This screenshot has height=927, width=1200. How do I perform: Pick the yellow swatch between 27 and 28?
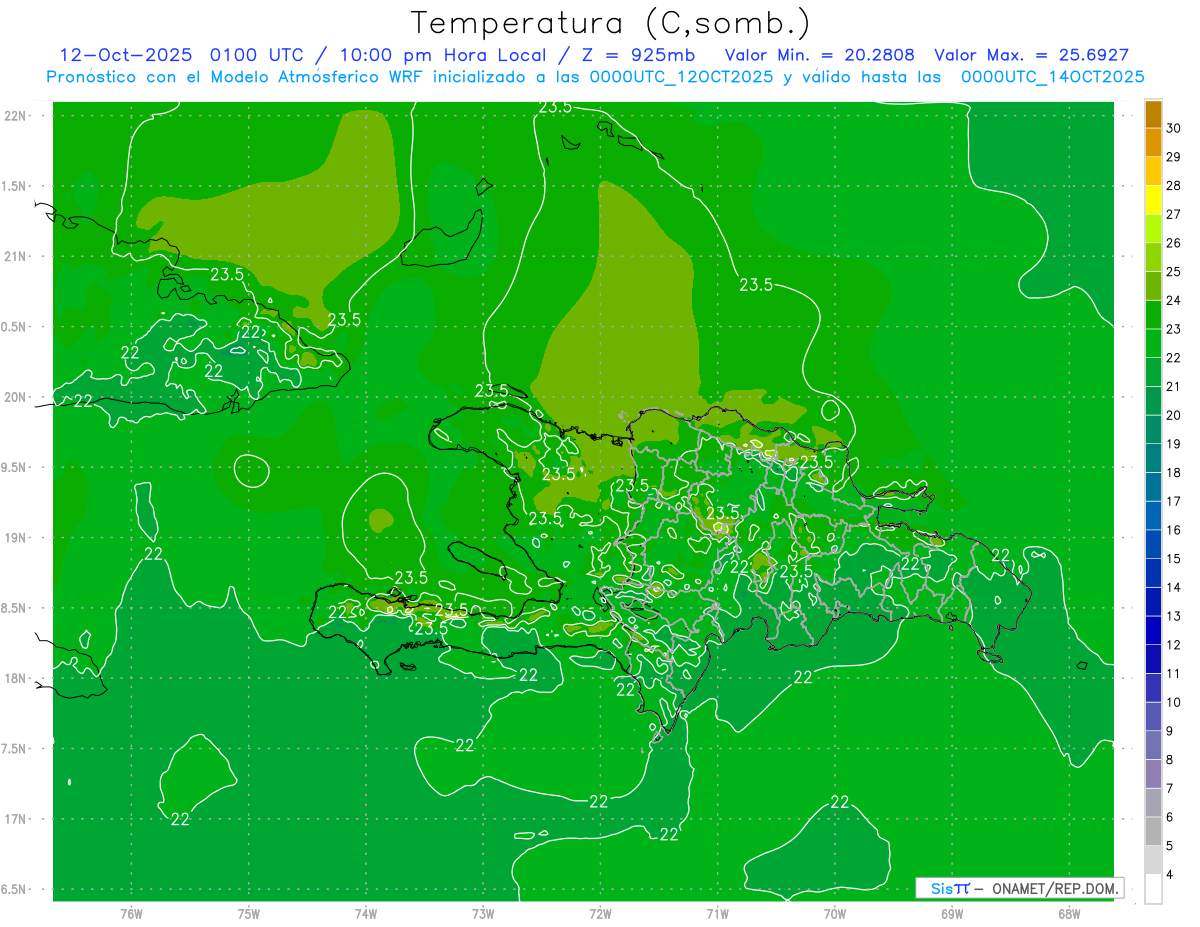1153,200
